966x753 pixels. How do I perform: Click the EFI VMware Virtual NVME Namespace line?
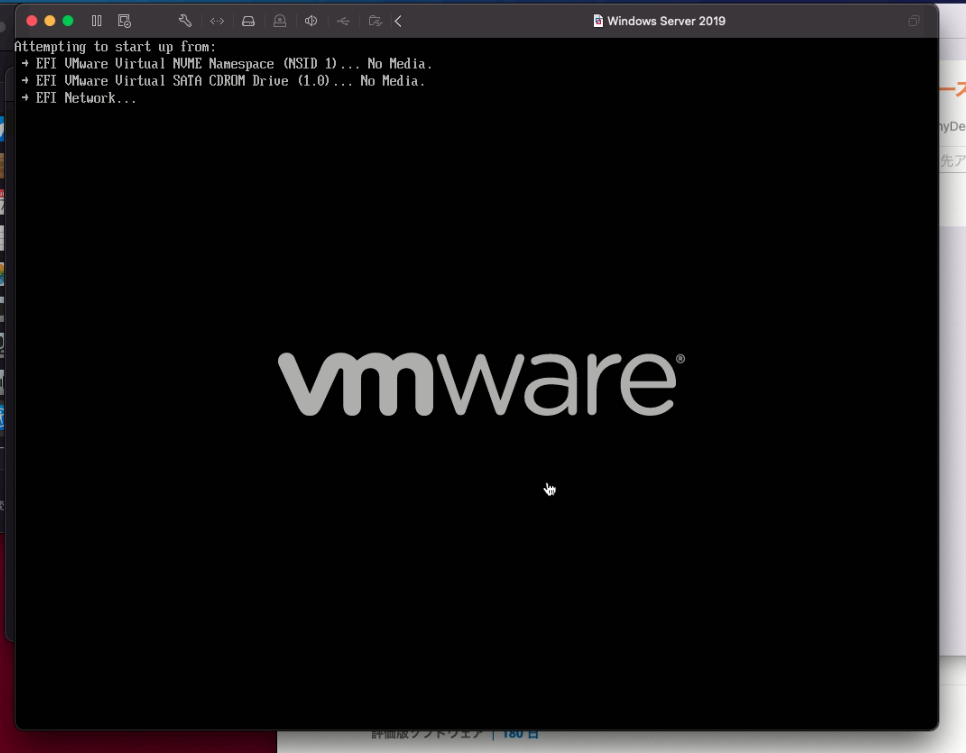pos(227,64)
